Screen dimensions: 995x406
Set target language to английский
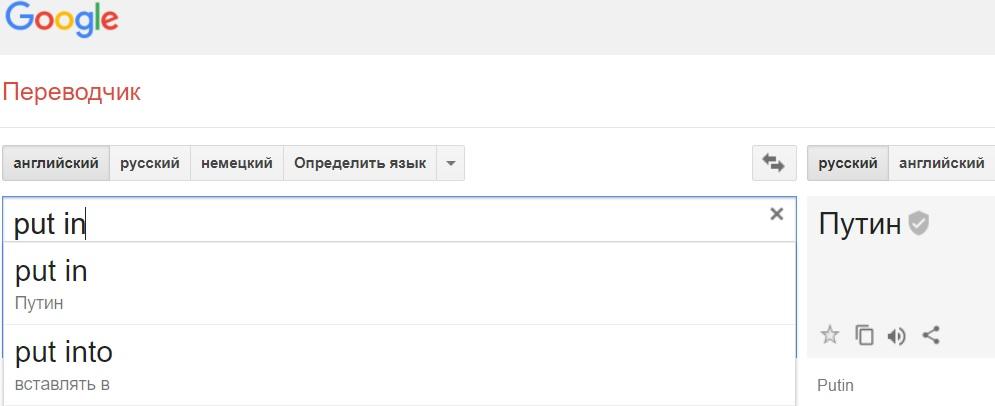click(942, 163)
